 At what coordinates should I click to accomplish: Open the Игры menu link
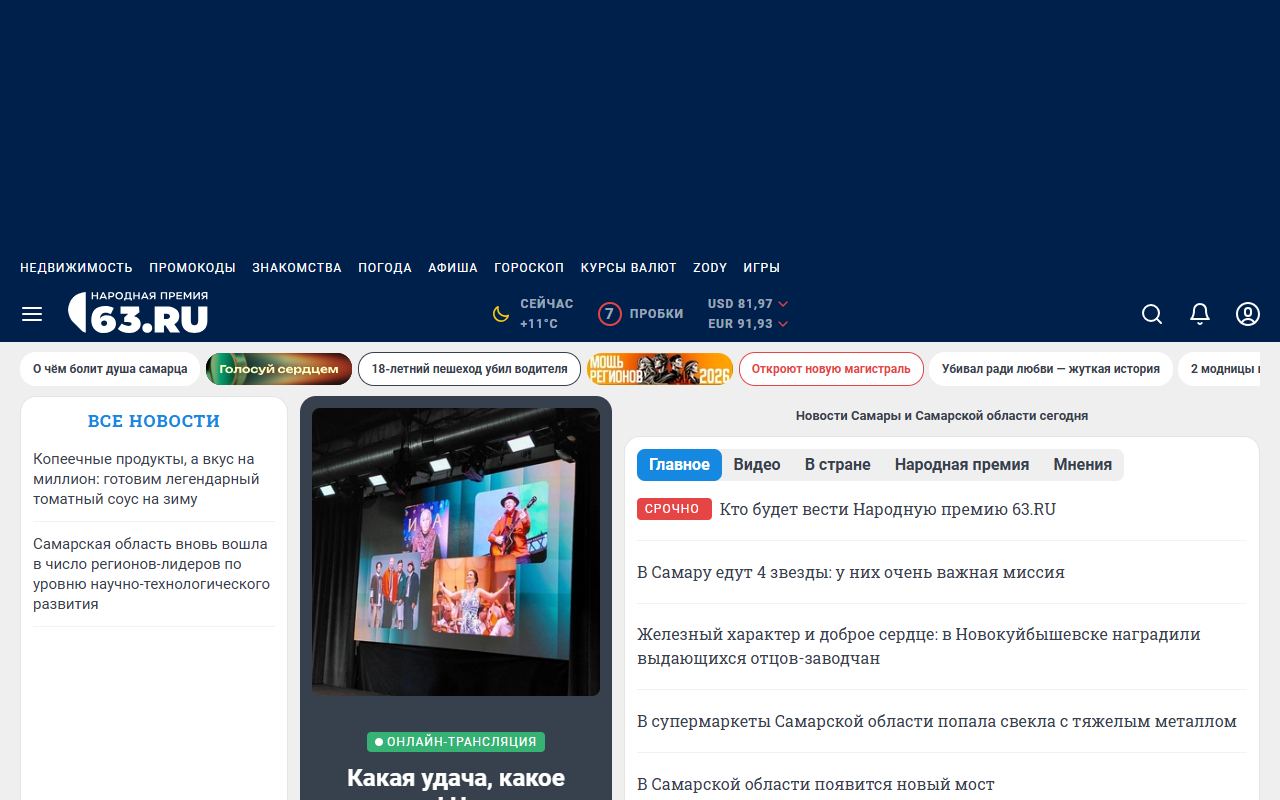761,268
